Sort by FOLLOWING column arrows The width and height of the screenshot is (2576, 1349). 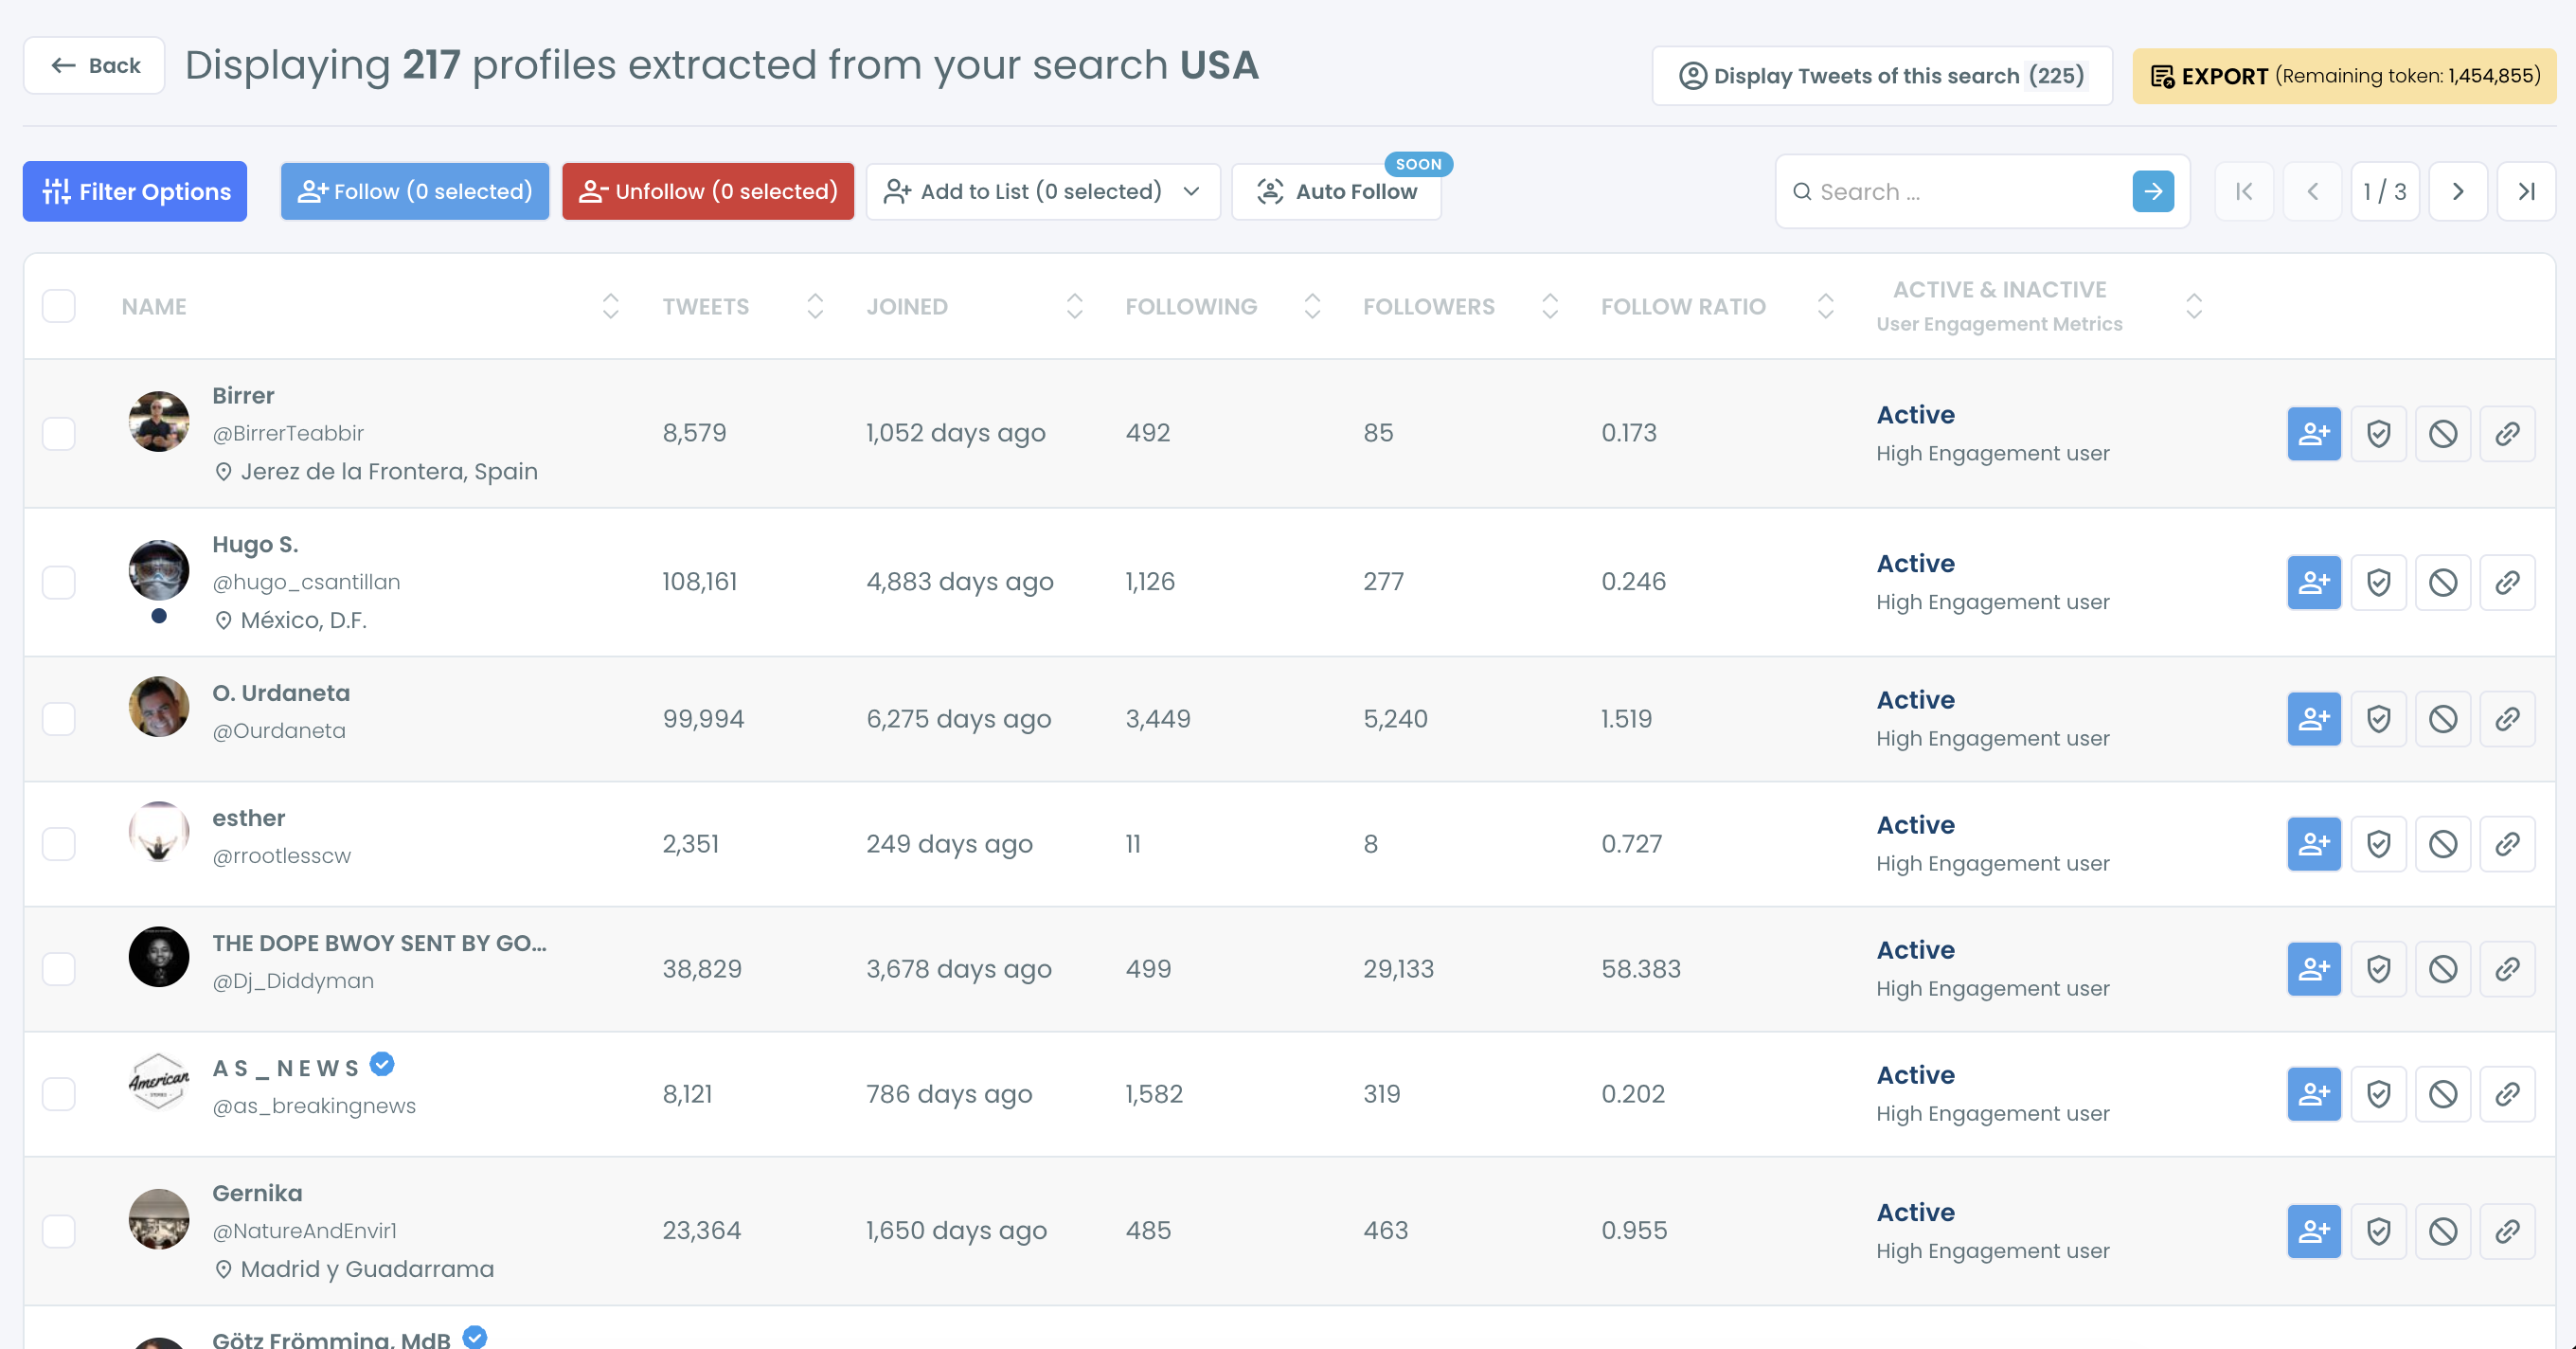pyautogui.click(x=1312, y=306)
